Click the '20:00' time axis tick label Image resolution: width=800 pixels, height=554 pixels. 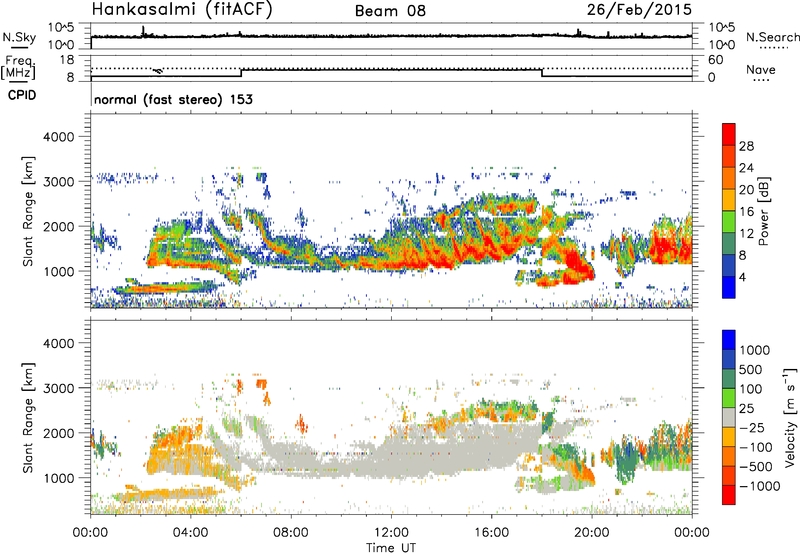pos(592,533)
